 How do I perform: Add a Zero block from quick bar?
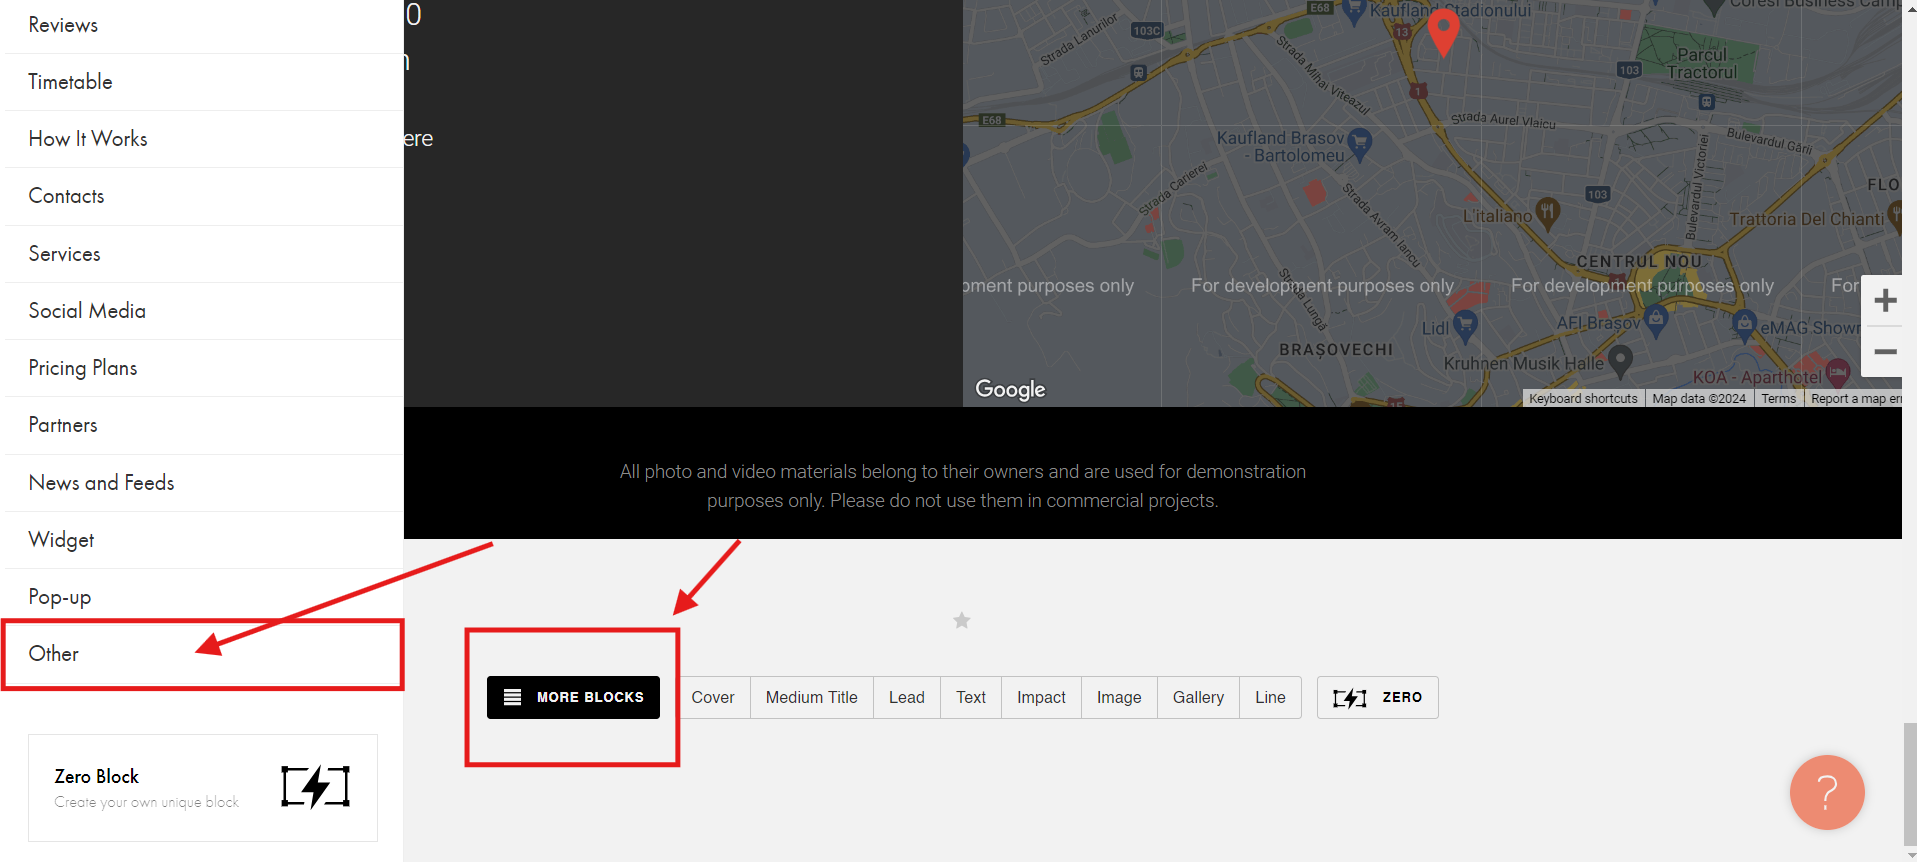pos(1377,697)
